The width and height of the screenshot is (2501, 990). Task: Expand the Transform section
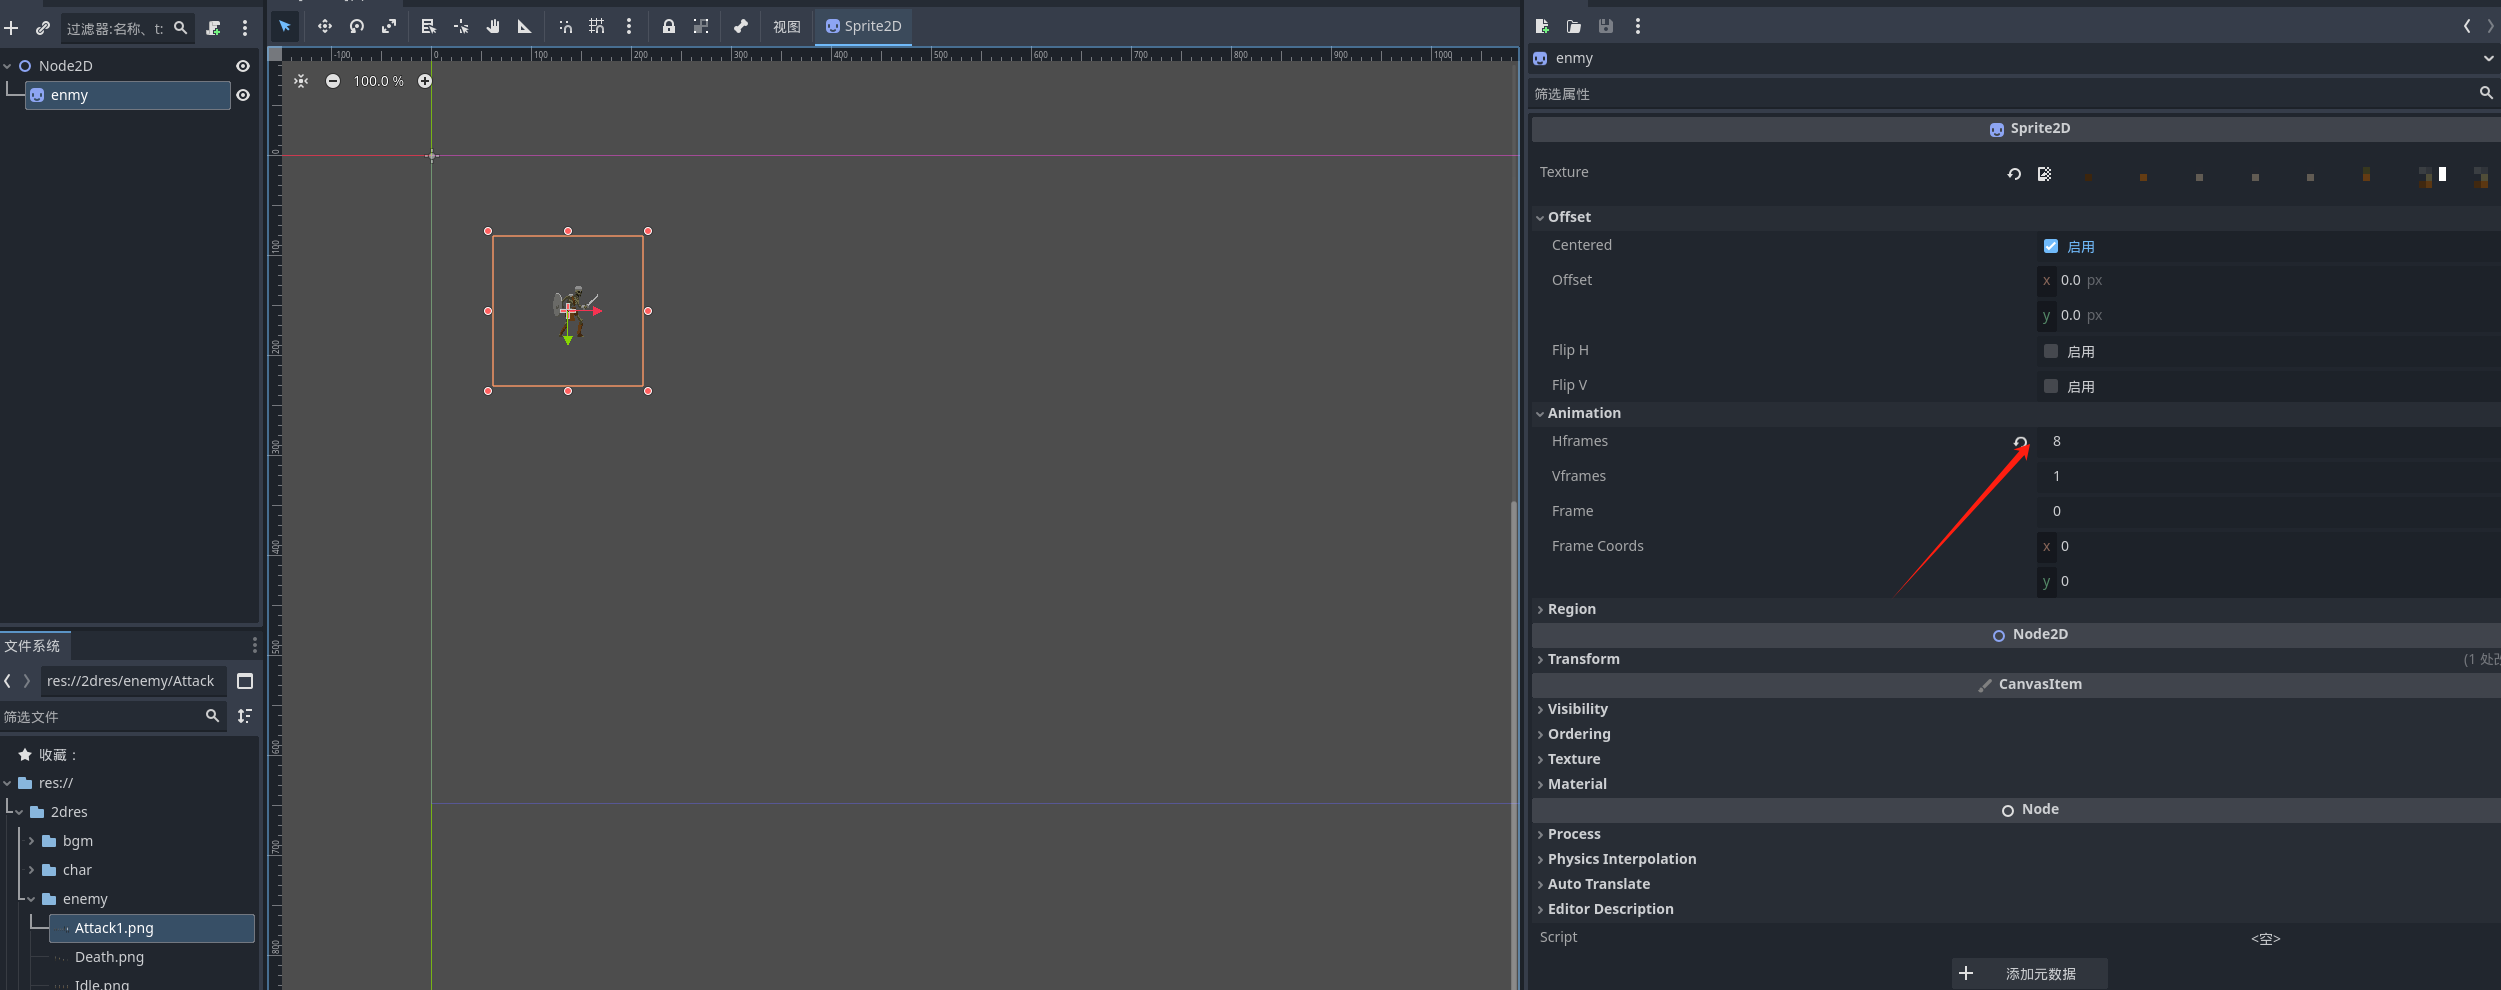point(2015,659)
